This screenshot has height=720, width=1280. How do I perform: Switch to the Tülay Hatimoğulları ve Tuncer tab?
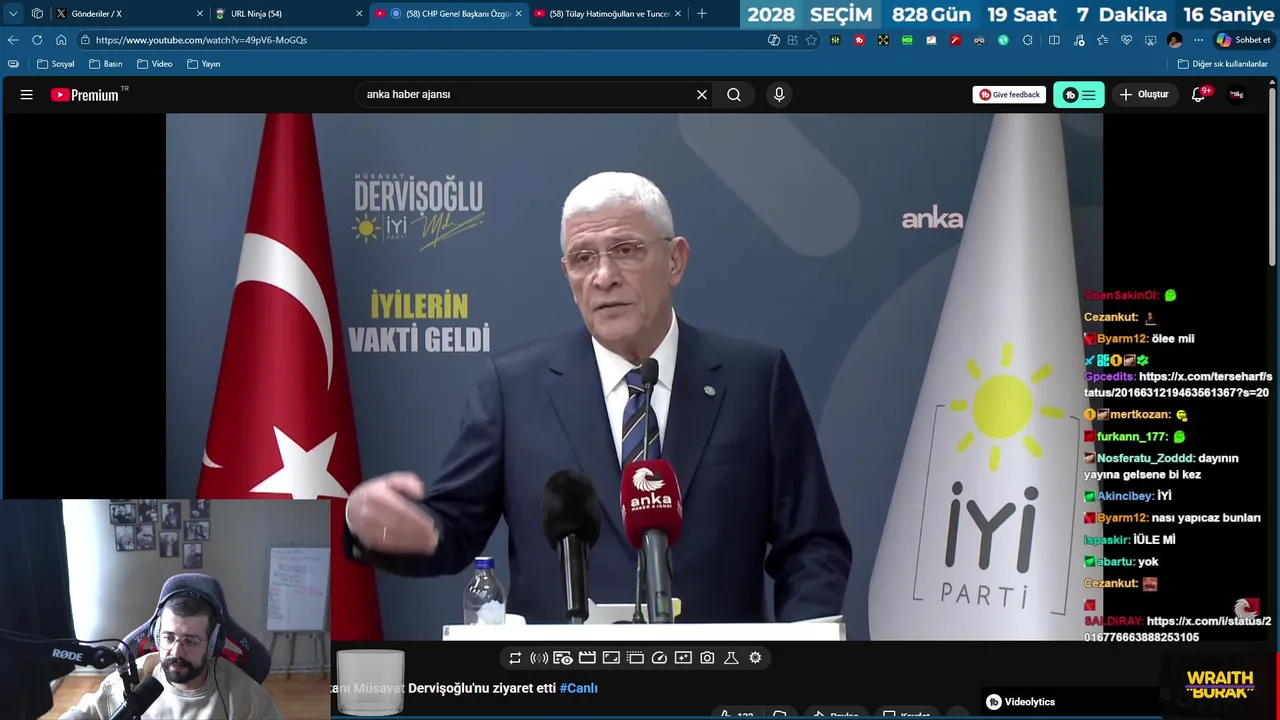(x=607, y=14)
